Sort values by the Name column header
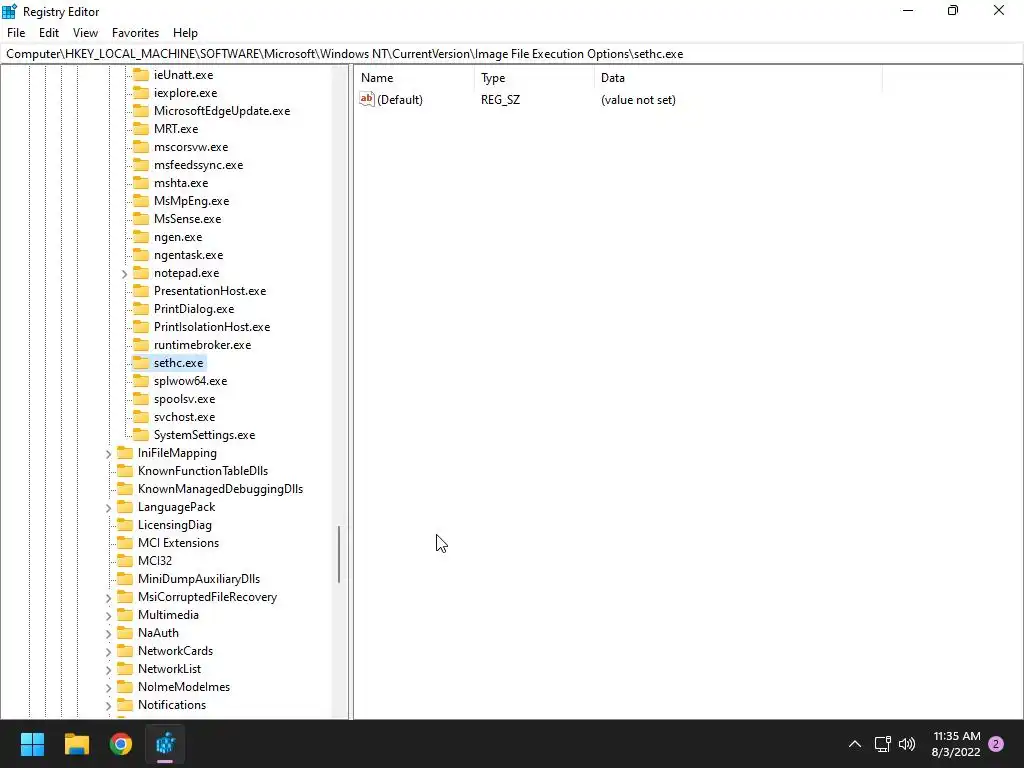This screenshot has width=1024, height=768. (415, 78)
